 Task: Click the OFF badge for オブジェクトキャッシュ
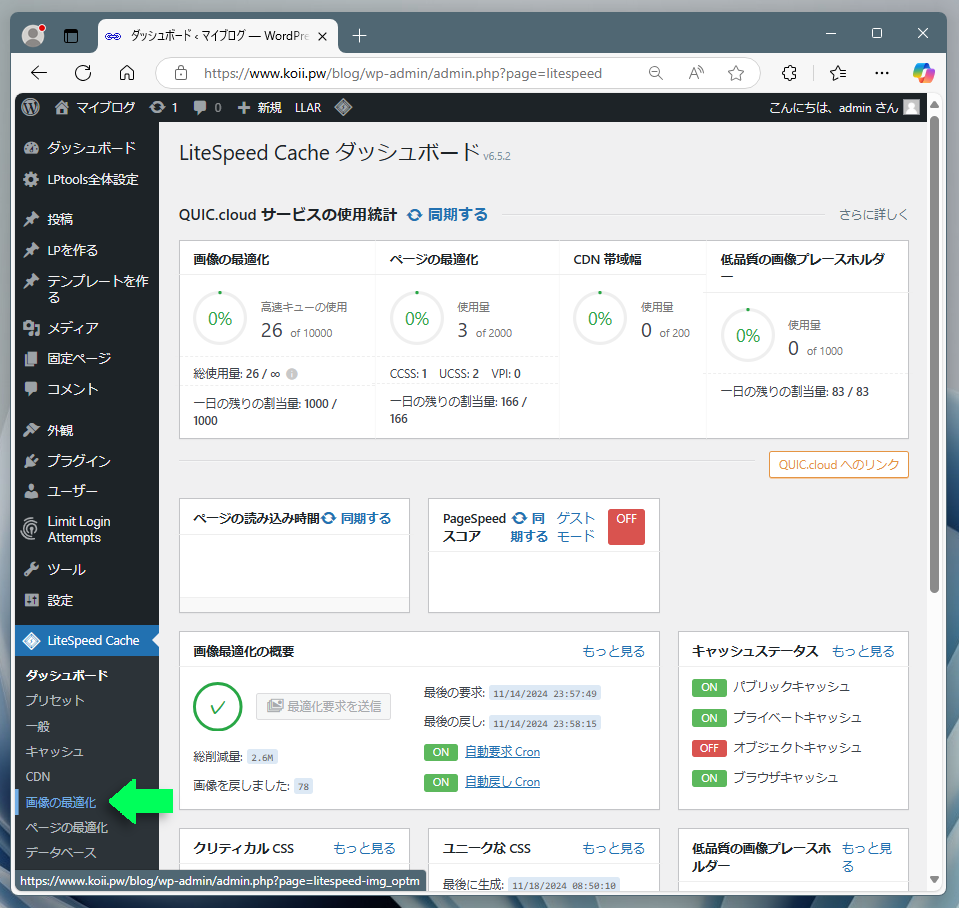point(709,748)
